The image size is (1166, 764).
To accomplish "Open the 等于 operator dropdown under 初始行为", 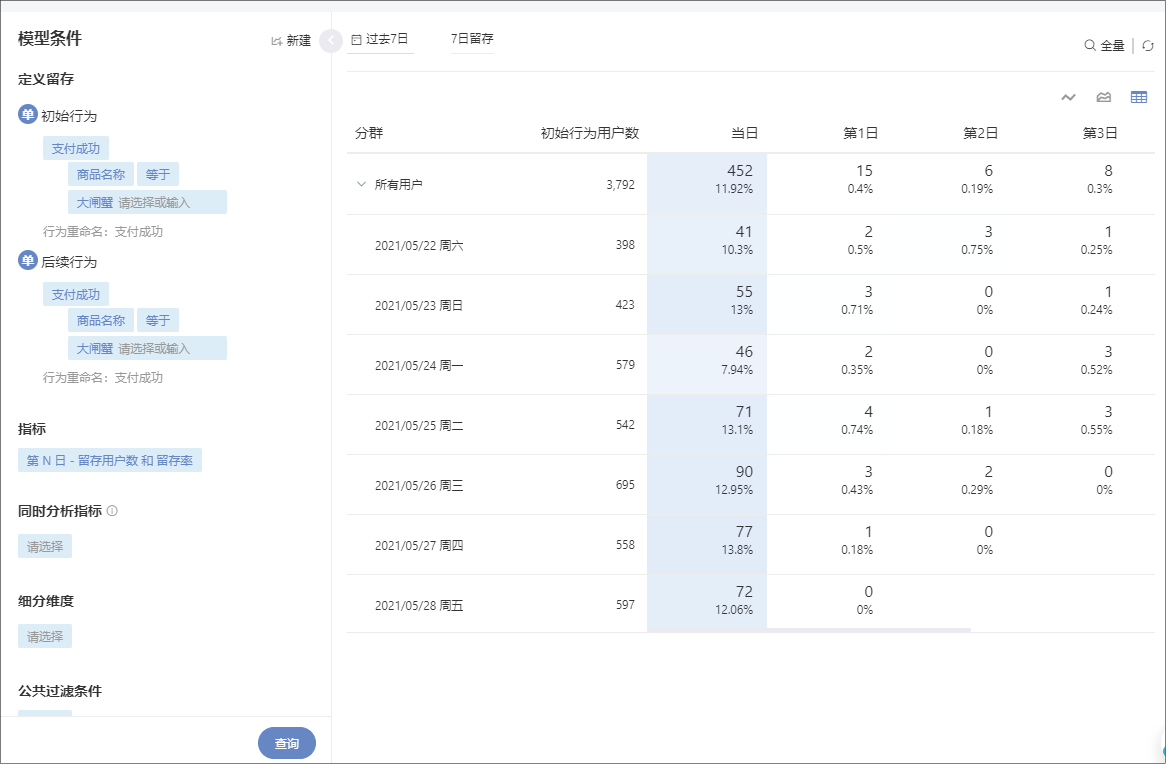I will pyautogui.click(x=157, y=175).
